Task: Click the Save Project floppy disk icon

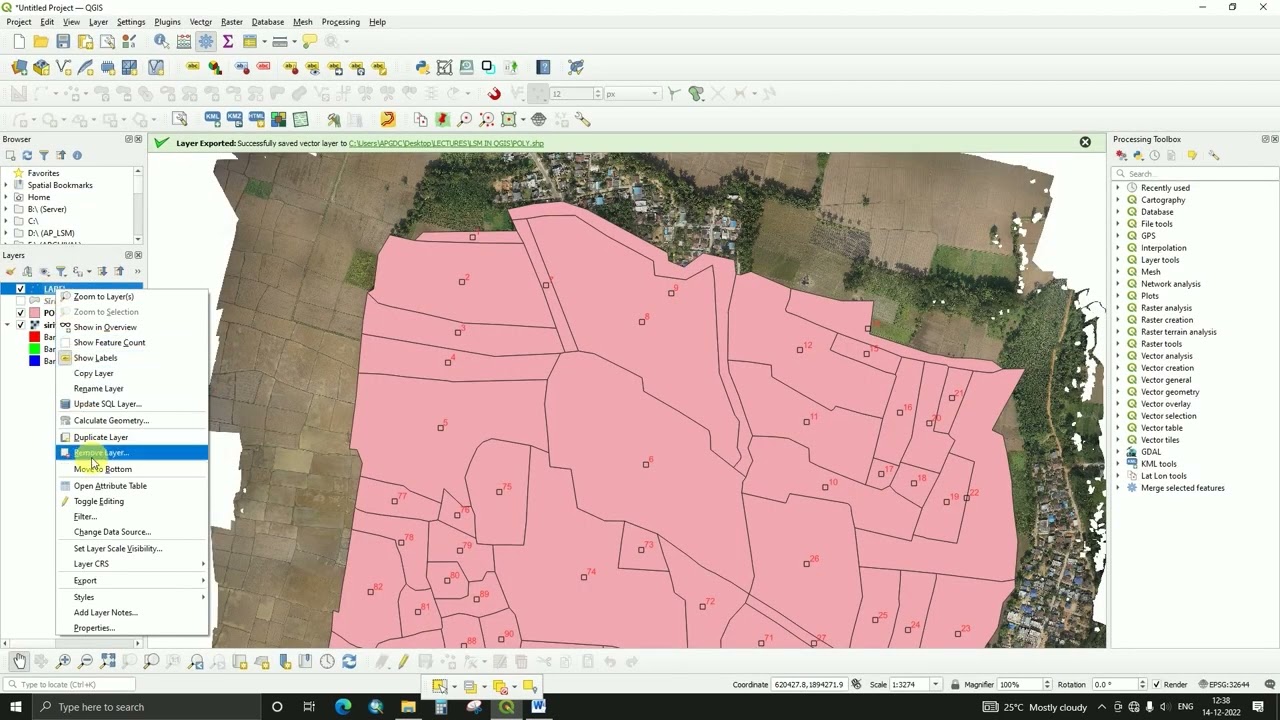Action: (63, 41)
